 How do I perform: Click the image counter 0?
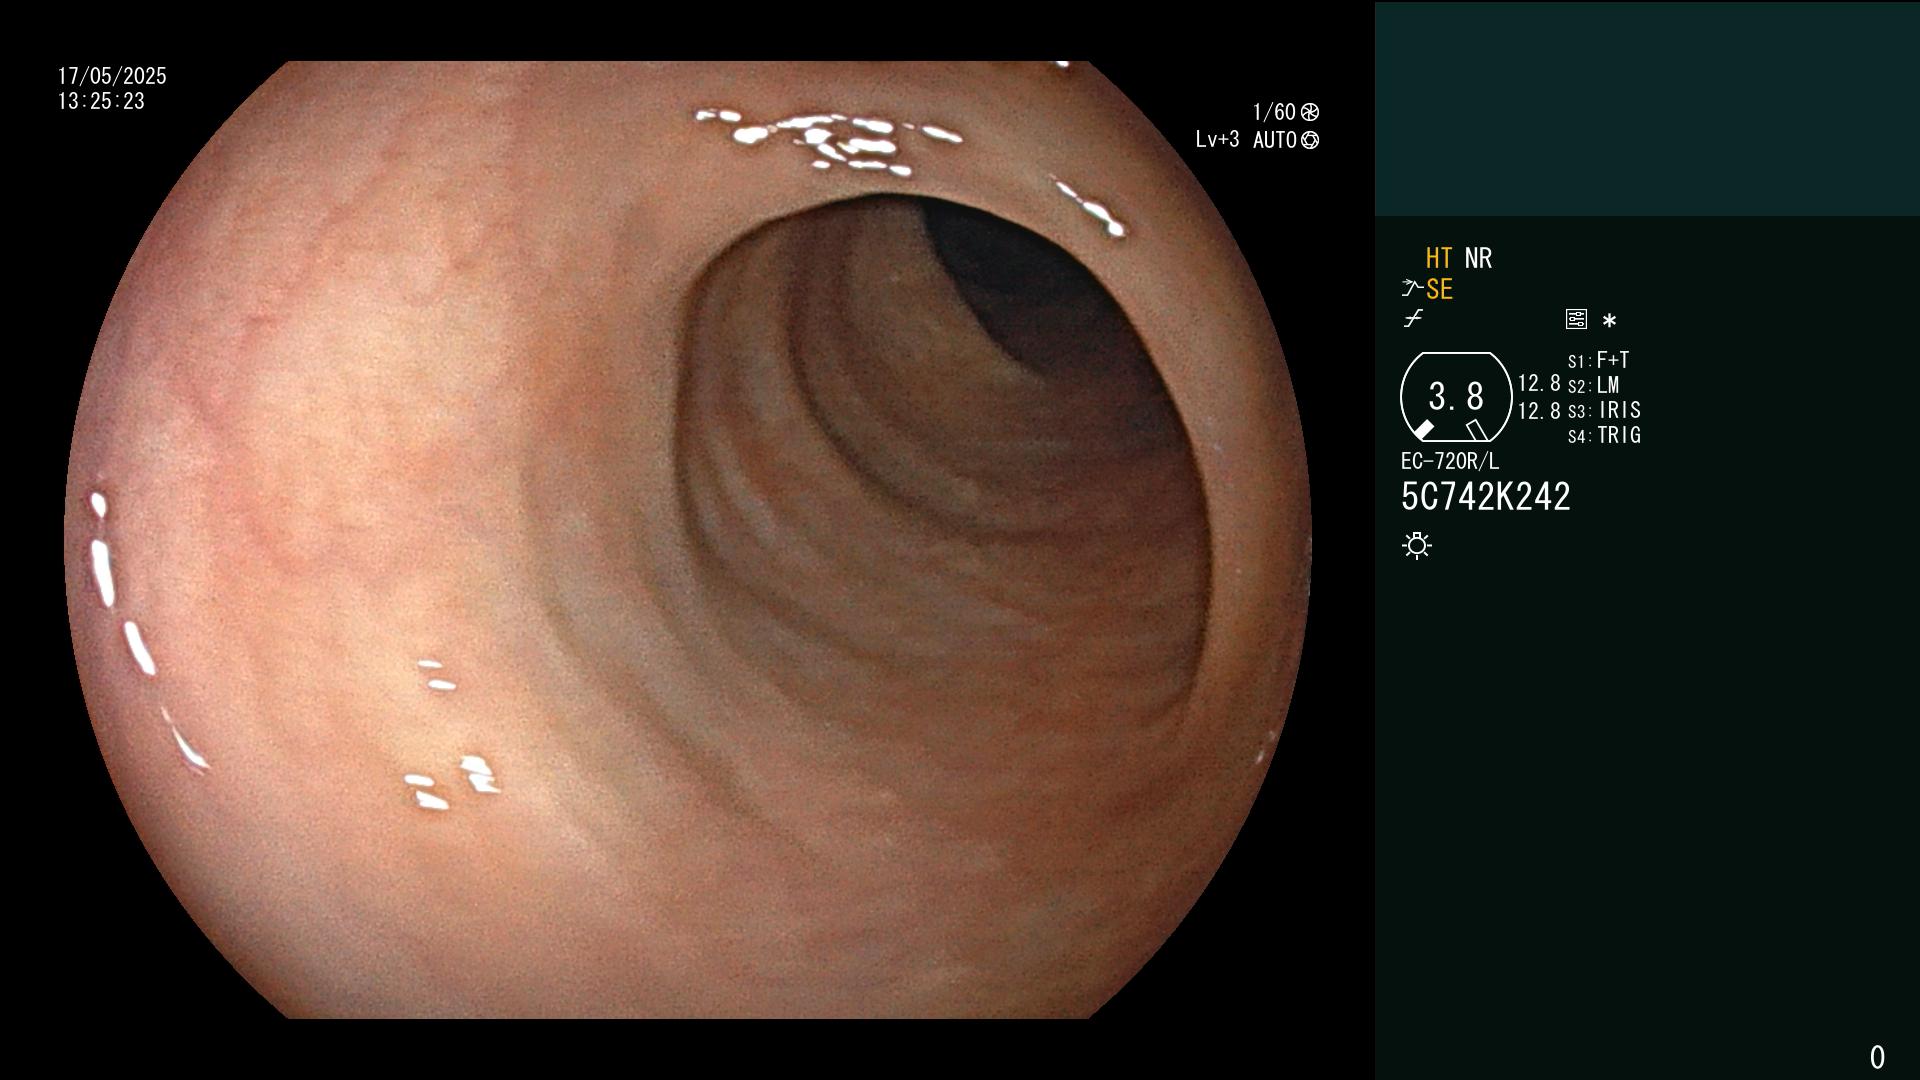[x=1877, y=1057]
